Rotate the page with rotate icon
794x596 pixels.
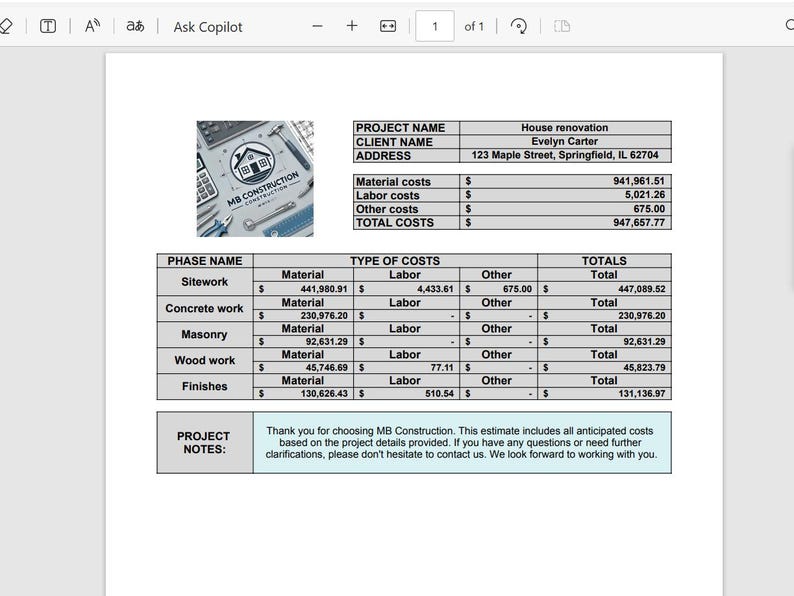click(x=519, y=26)
